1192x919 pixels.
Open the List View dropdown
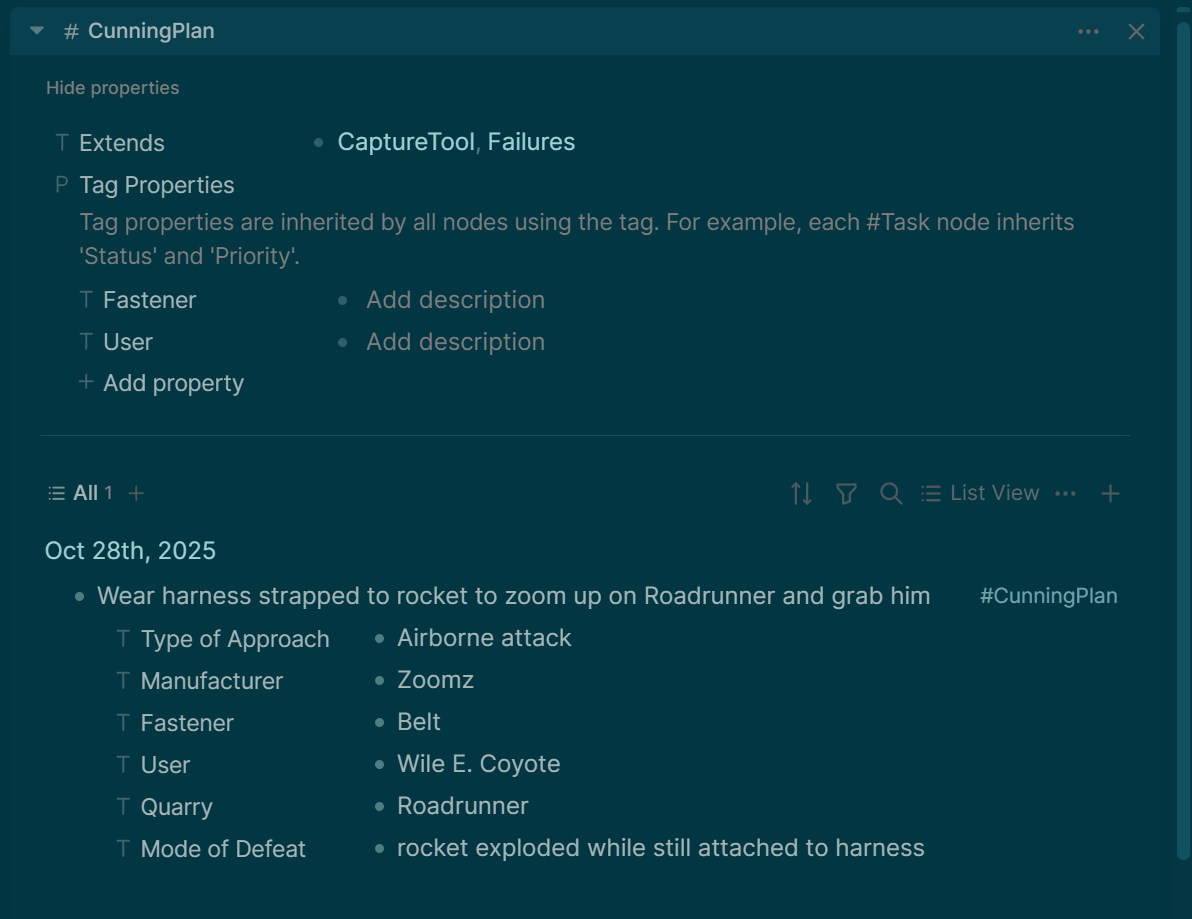[981, 493]
